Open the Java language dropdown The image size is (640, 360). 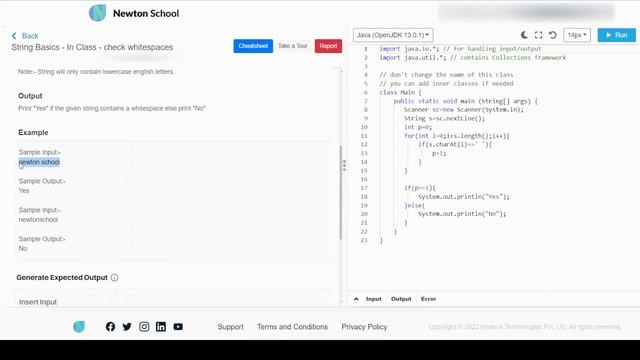point(393,35)
